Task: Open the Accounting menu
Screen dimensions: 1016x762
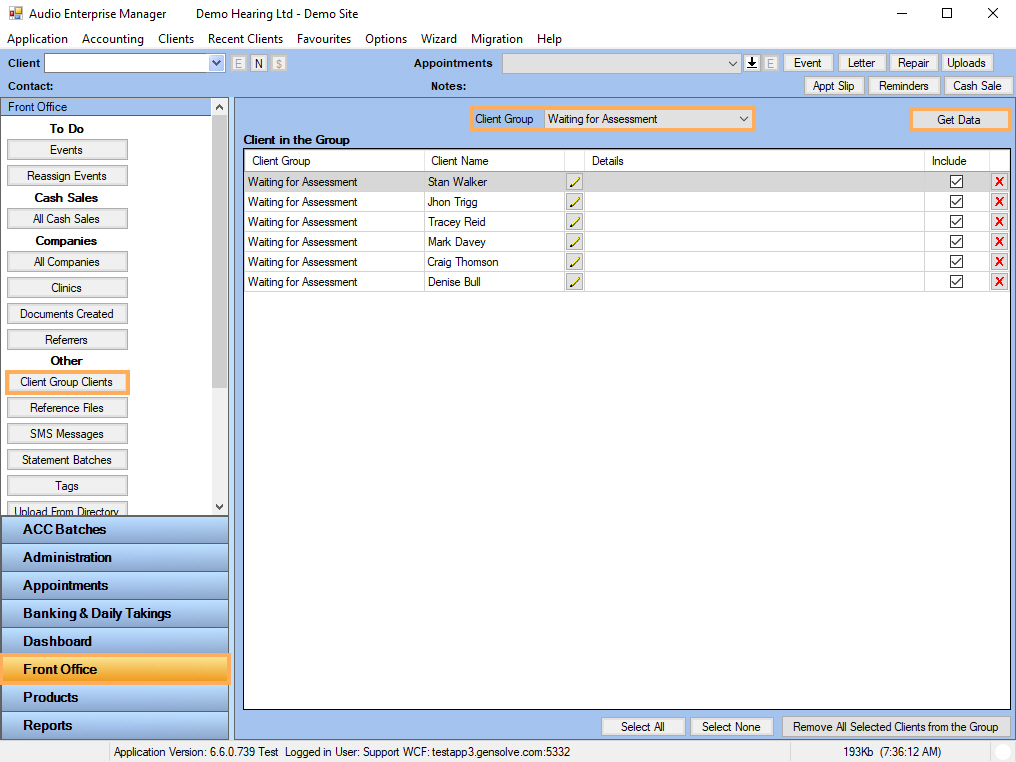Action: pyautogui.click(x=112, y=39)
